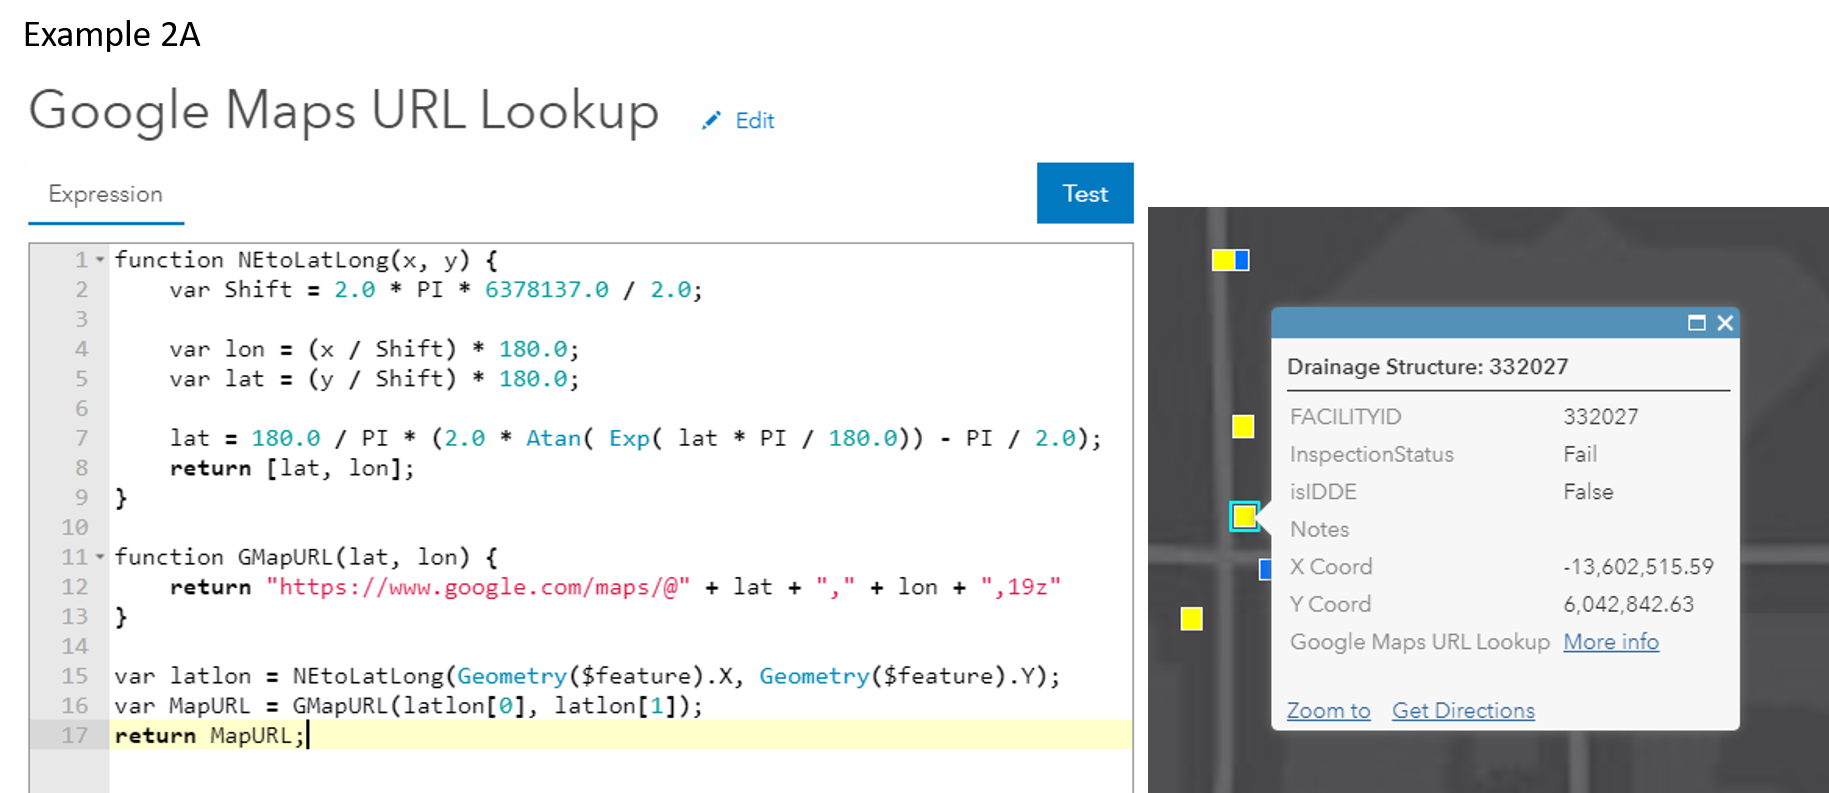1829x793 pixels.
Task: Click Zoom to in the popup
Action: point(1328,711)
